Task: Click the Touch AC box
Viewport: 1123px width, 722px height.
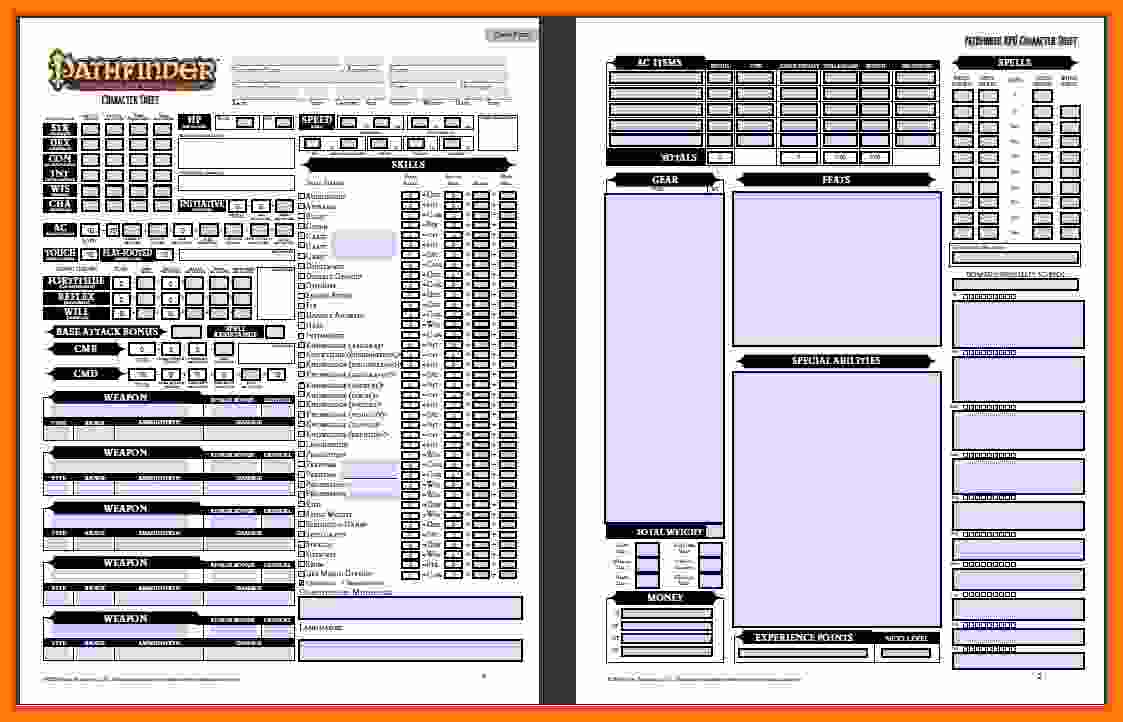Action: click(89, 254)
